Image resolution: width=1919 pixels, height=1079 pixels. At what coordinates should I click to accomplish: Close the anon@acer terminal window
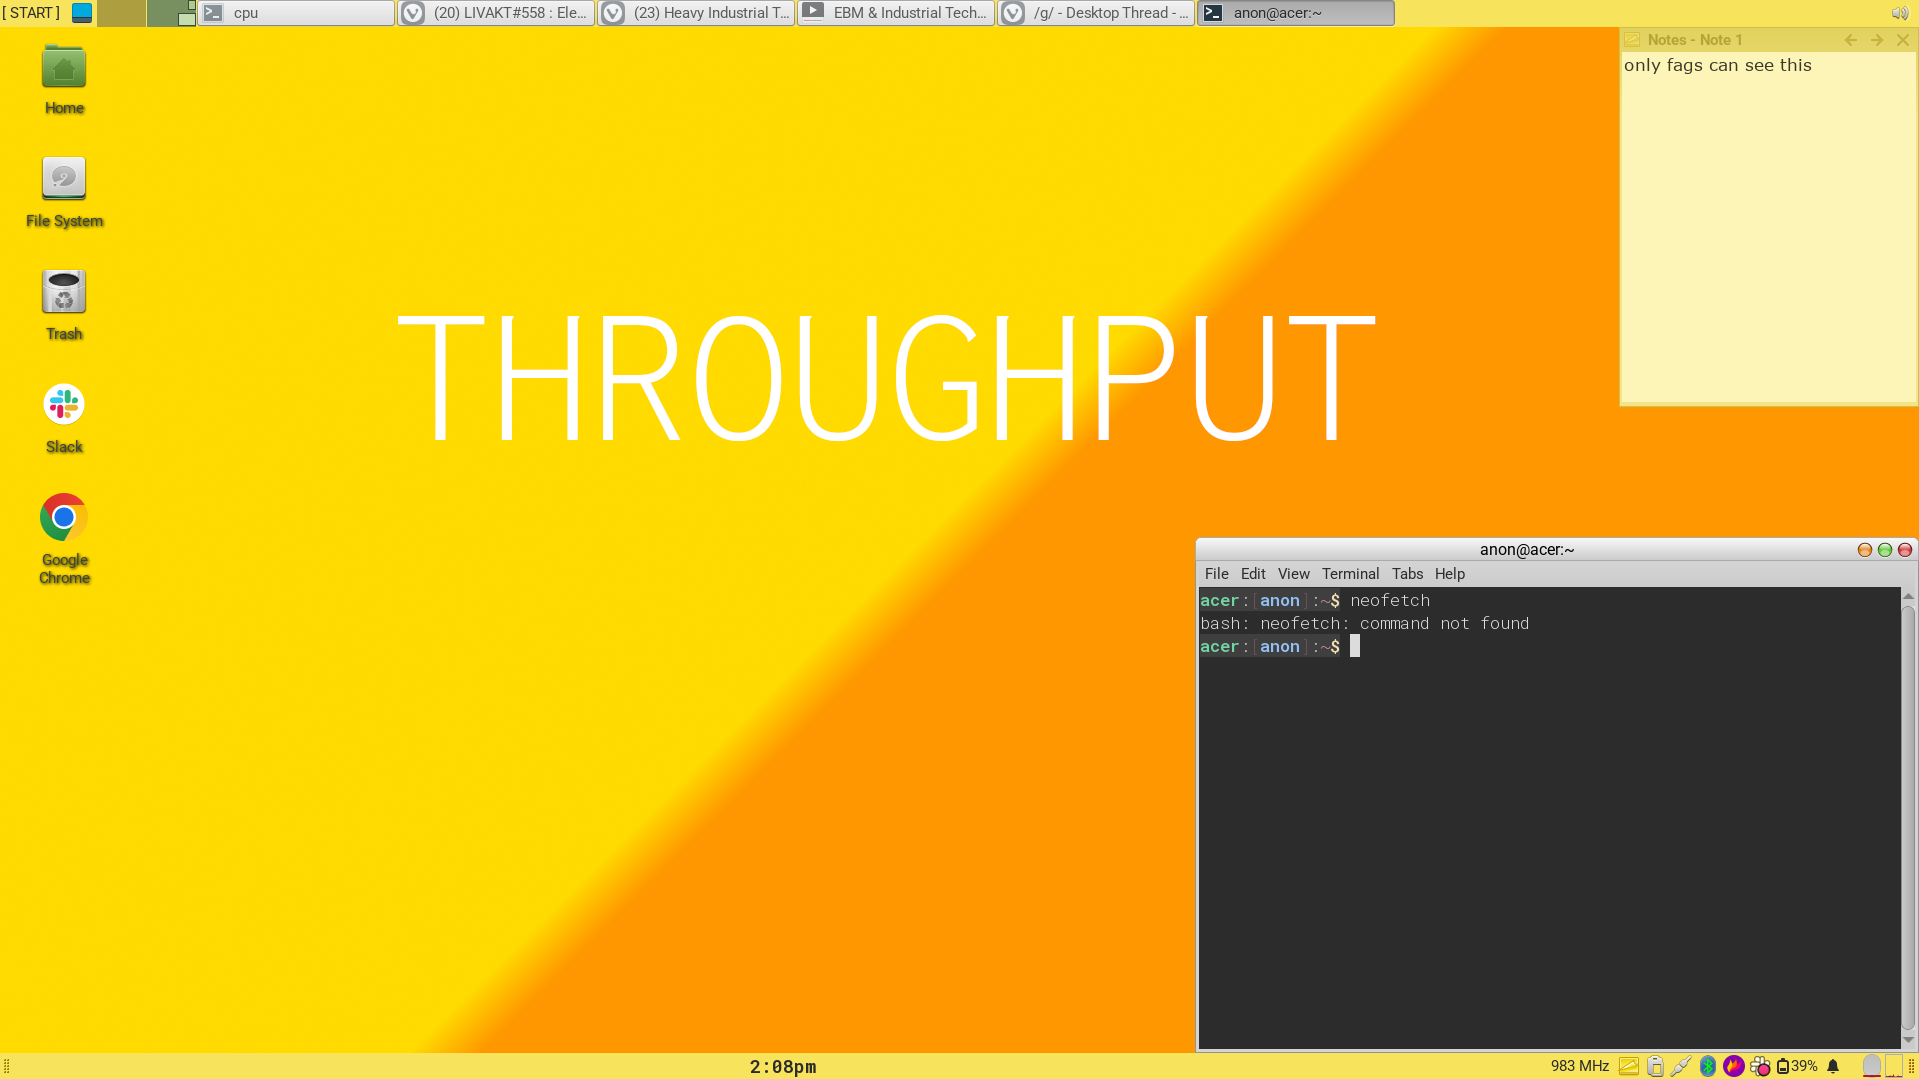(x=1905, y=550)
